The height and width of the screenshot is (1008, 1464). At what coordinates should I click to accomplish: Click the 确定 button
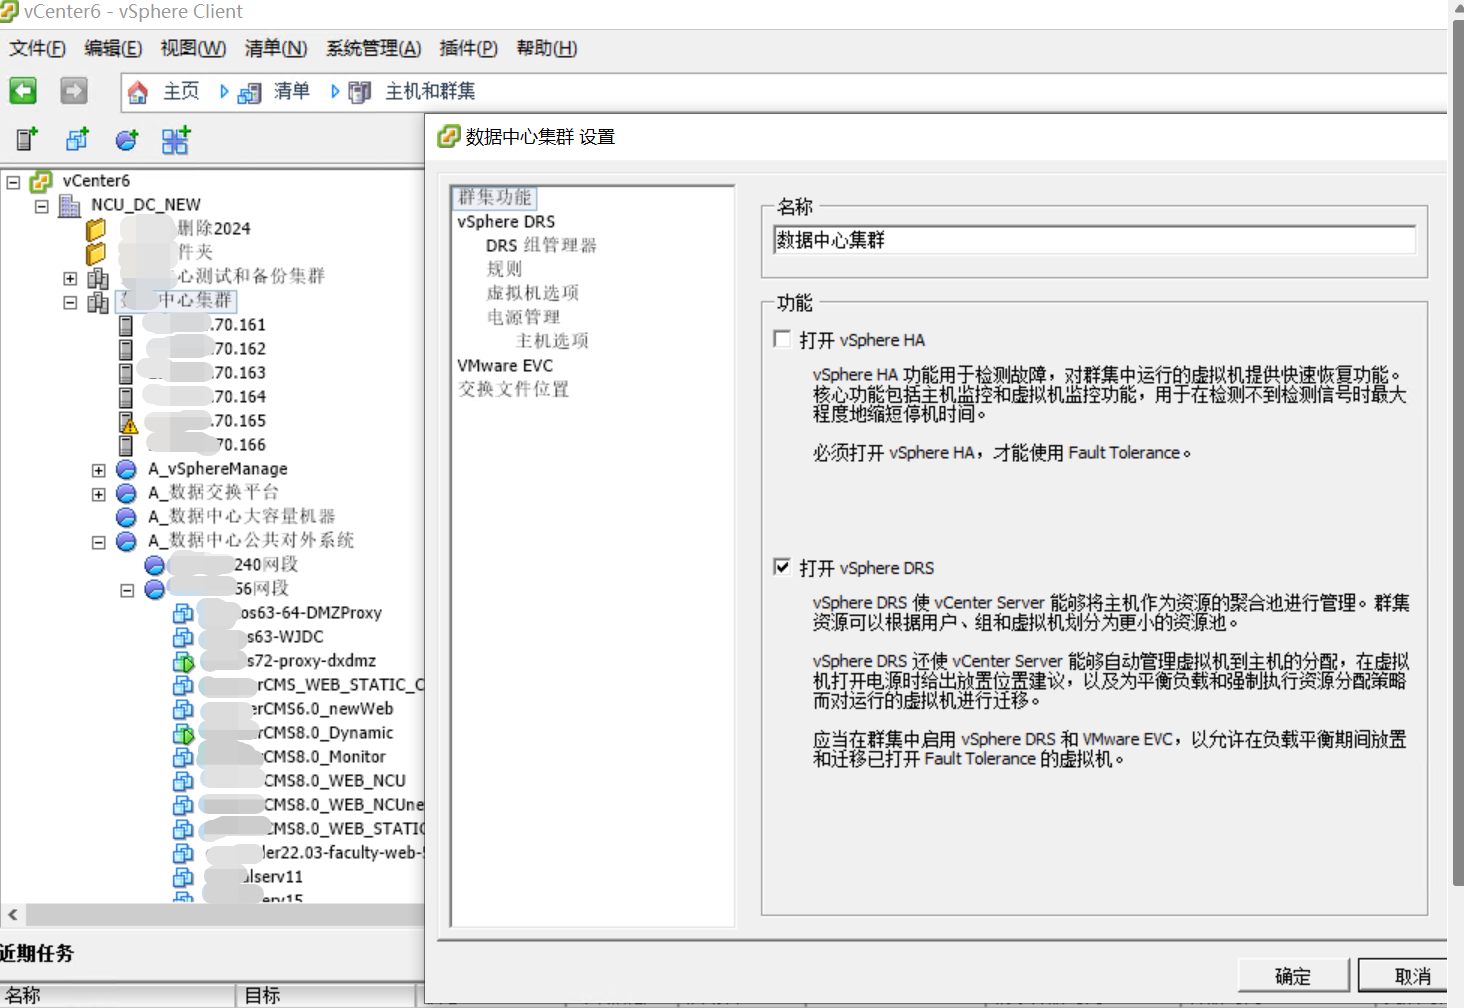pos(1292,975)
